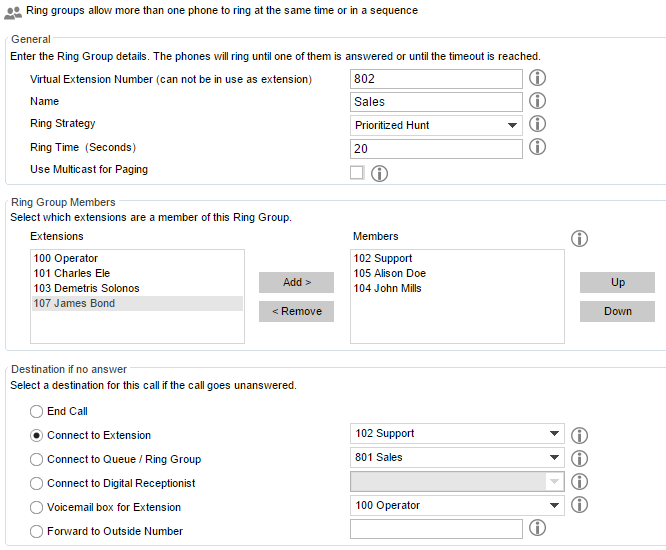Screen dimensions: 666x550
Task: Select End Call radio button
Action: click(37, 412)
